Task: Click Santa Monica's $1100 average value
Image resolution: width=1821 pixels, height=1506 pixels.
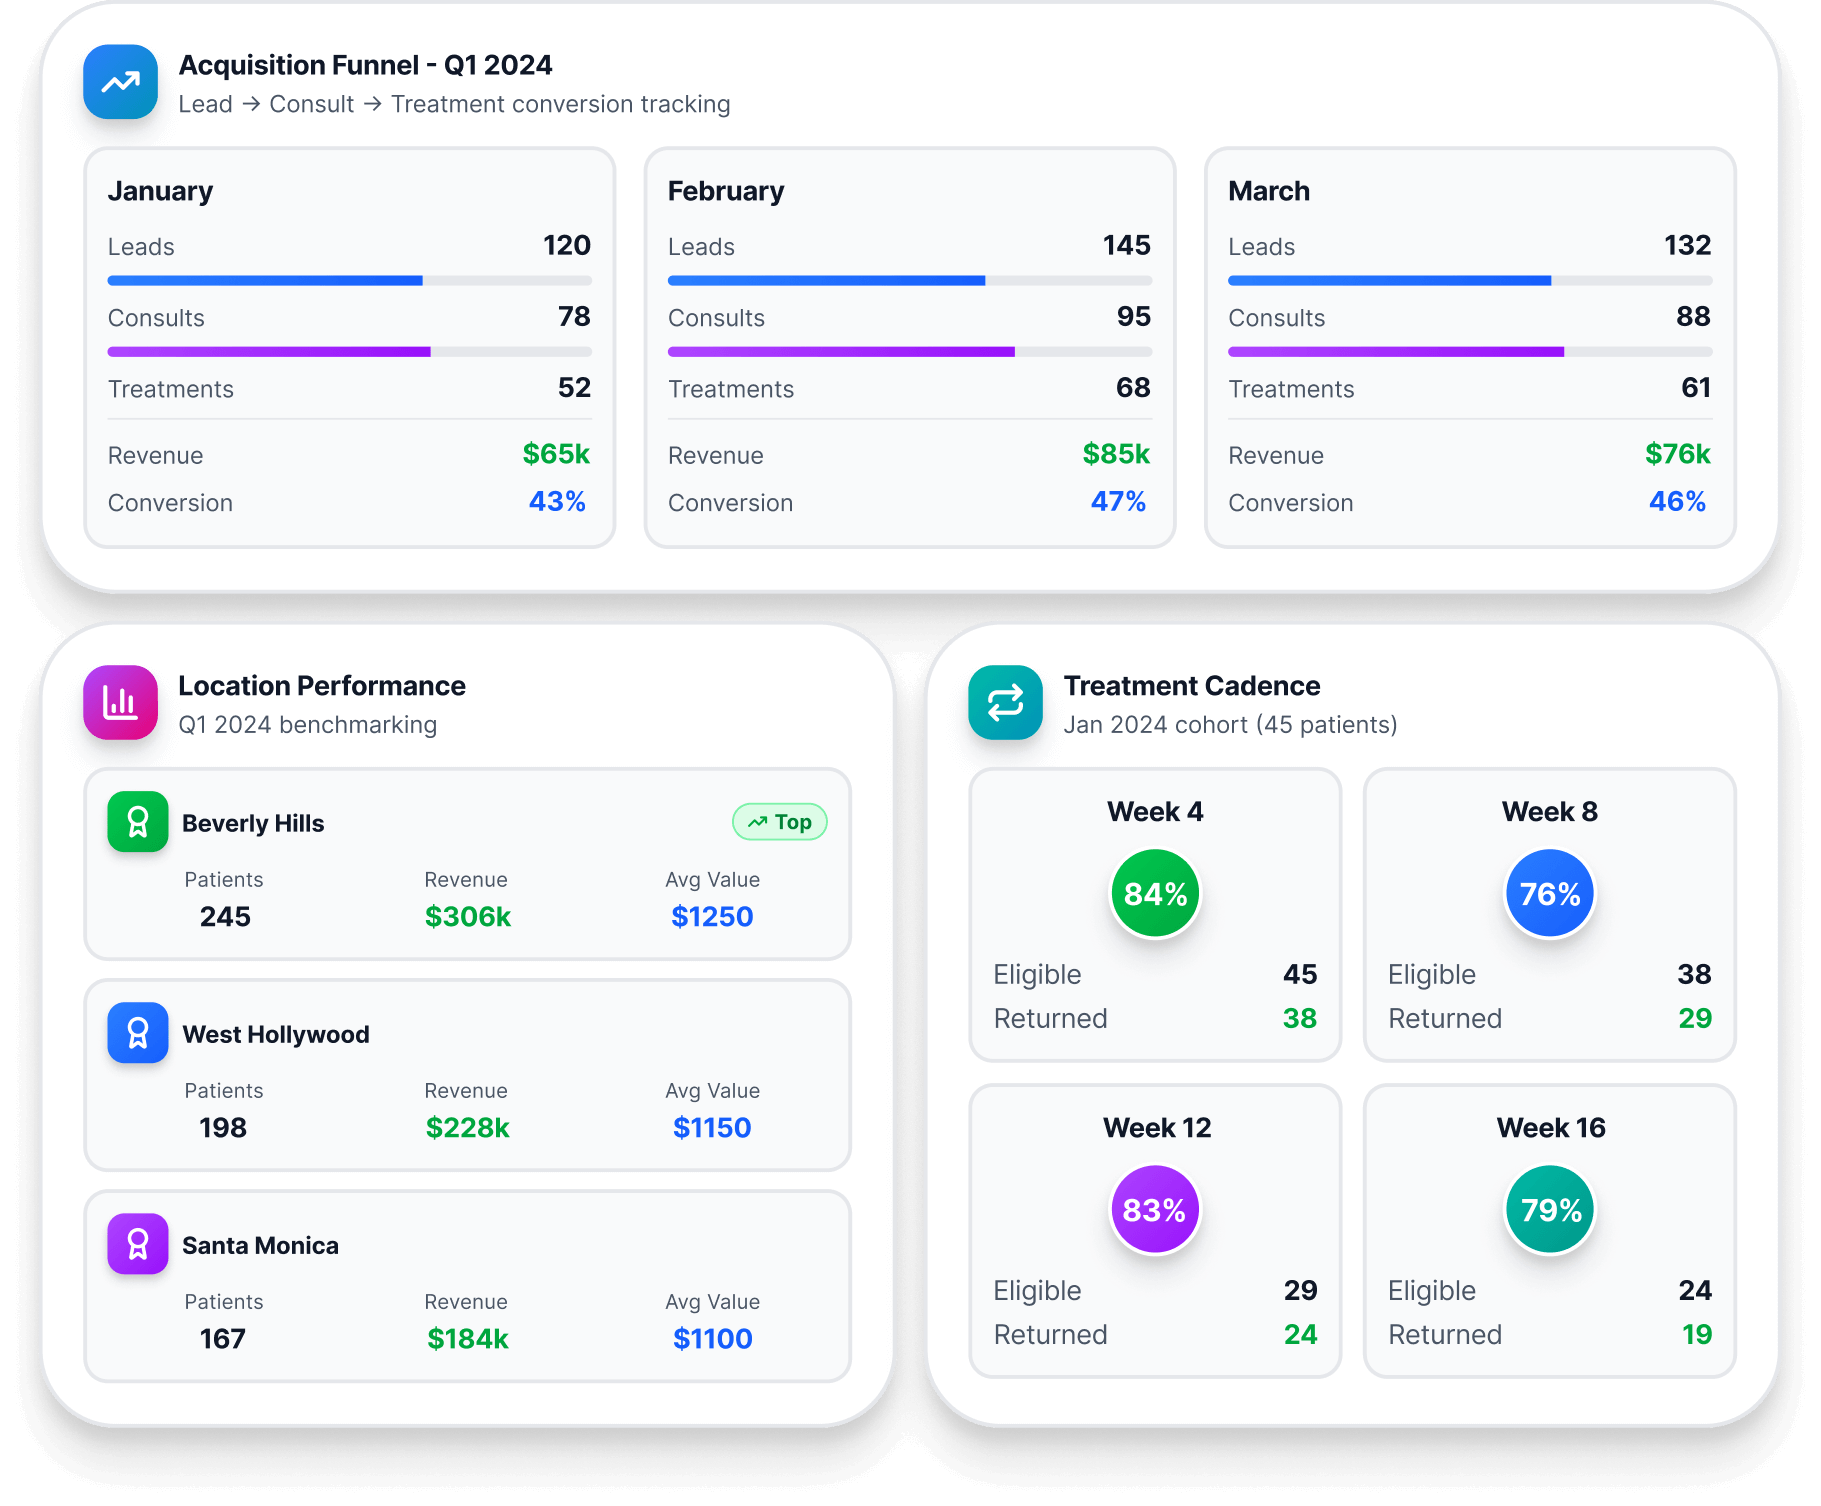Action: (x=712, y=1339)
